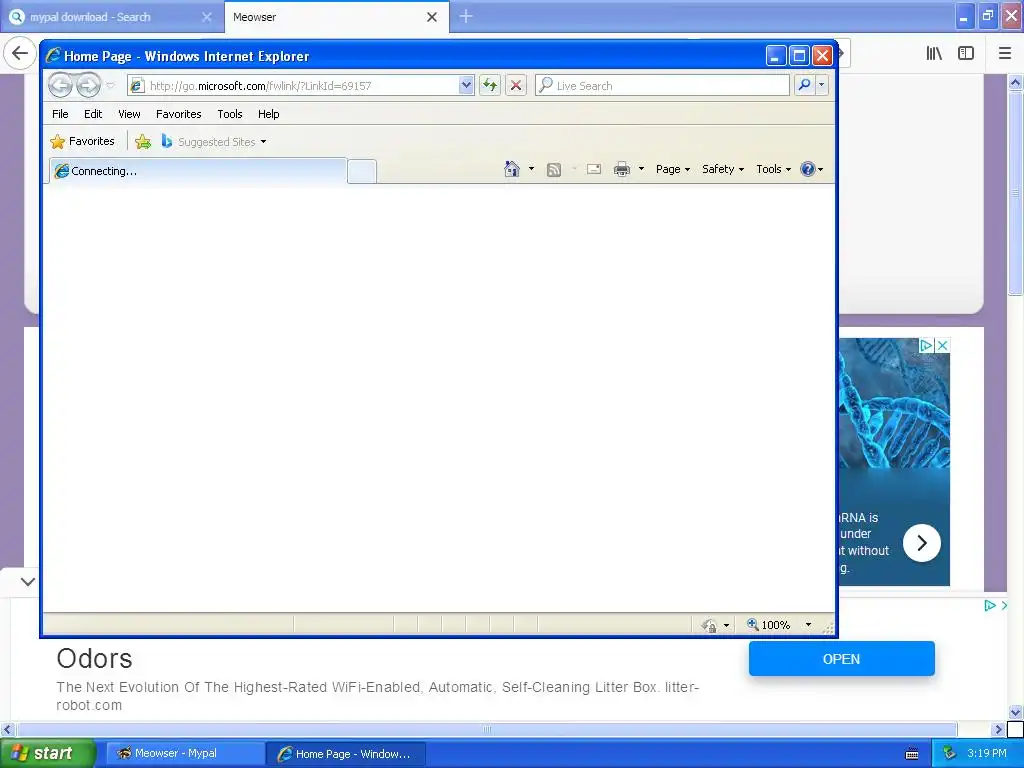Screen dimensions: 1024x768
Task: Expand the Print options dropdown arrow
Action: click(641, 169)
